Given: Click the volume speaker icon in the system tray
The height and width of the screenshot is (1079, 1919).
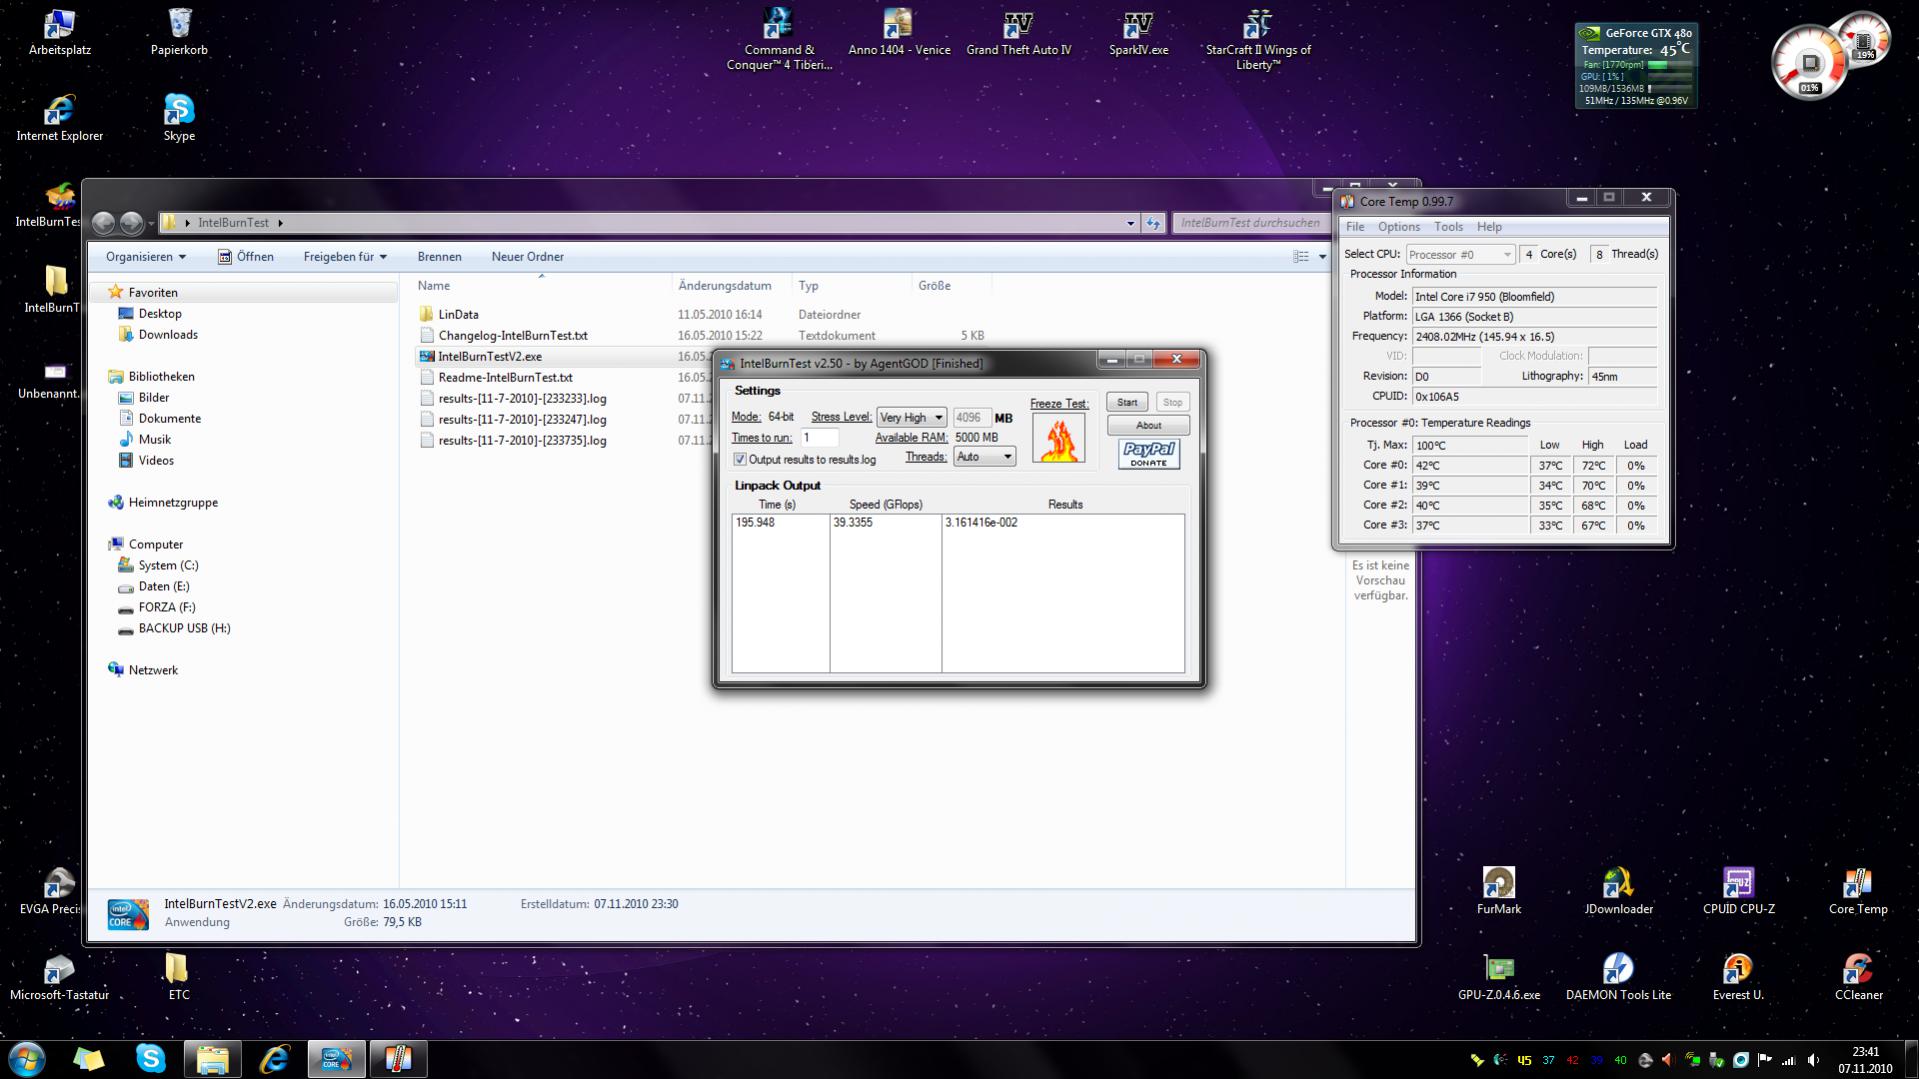Looking at the screenshot, I should [x=1812, y=1060].
